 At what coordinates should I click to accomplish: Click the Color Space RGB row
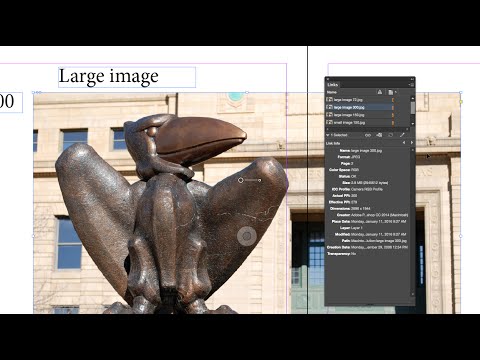point(344,170)
